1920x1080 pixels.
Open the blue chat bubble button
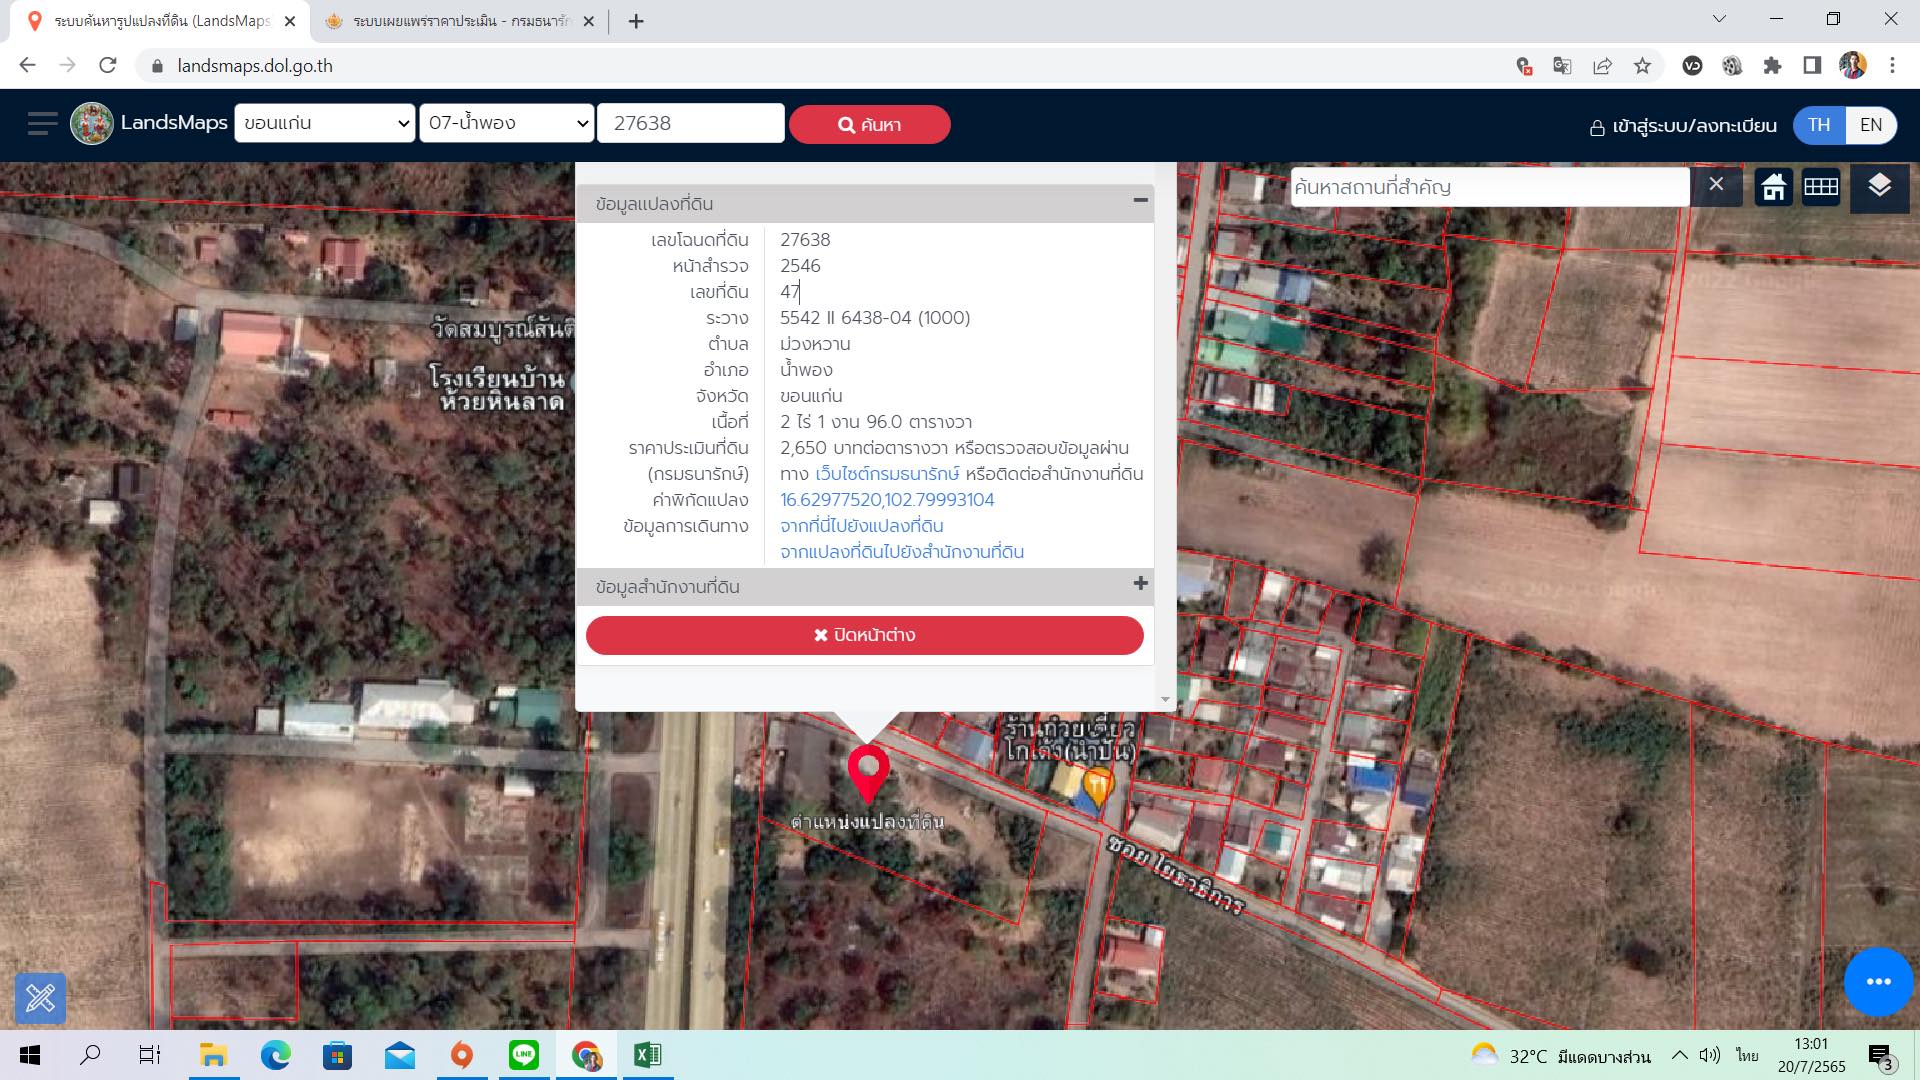(1878, 981)
